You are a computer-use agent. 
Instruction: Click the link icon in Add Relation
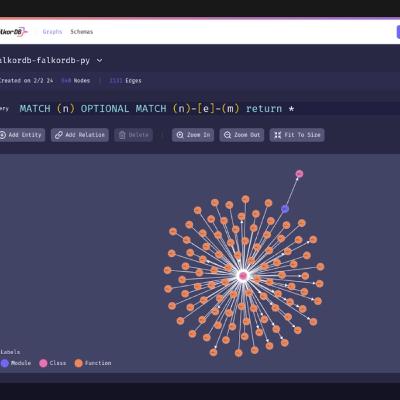(x=59, y=135)
